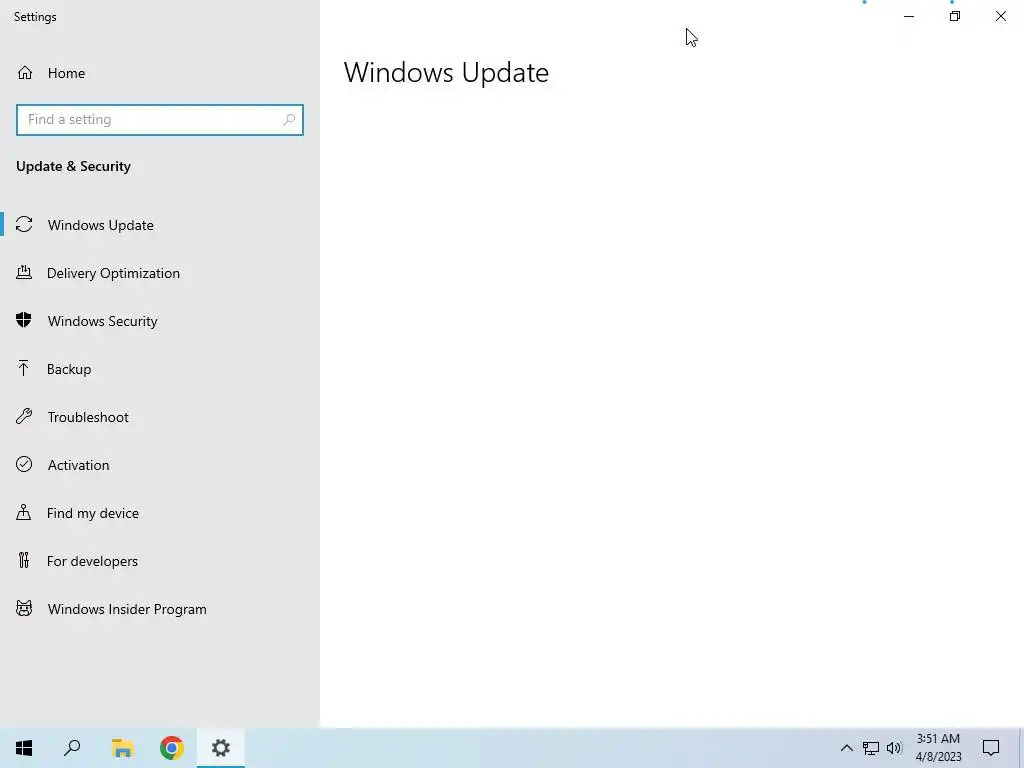This screenshot has width=1024, height=768.
Task: Click the Settings gear taskbar icon
Action: point(221,748)
